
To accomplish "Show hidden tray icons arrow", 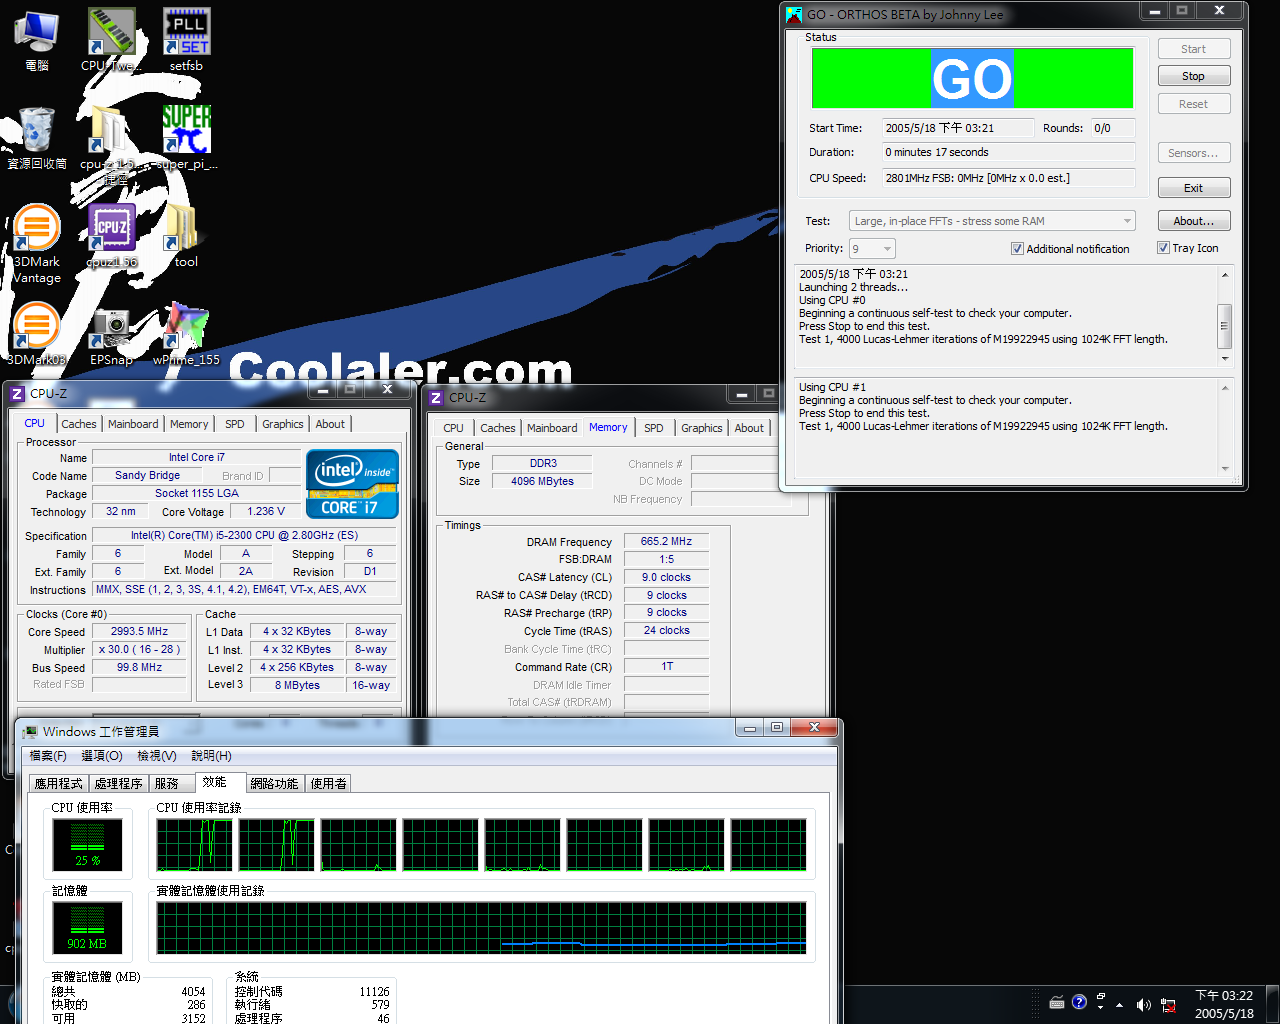I will click(x=1119, y=1005).
